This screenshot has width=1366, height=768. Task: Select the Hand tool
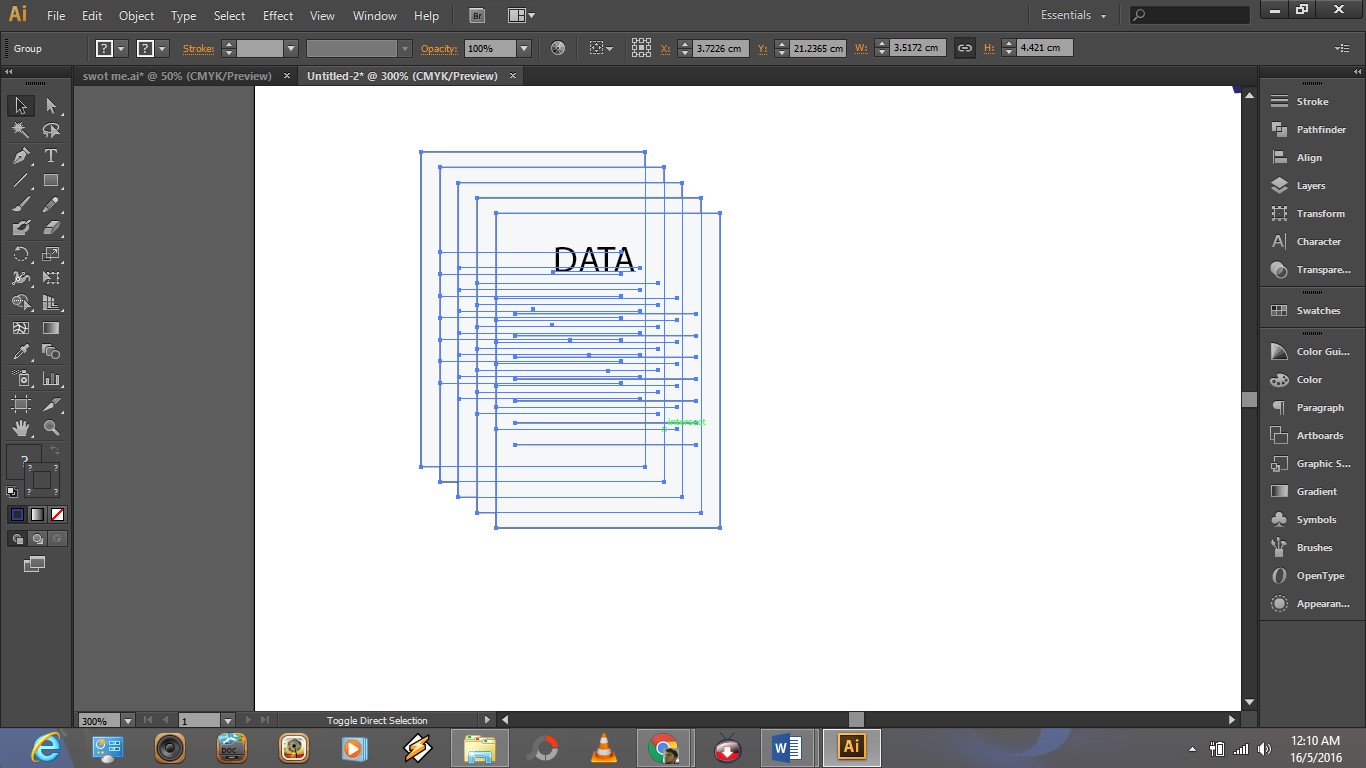(x=20, y=428)
